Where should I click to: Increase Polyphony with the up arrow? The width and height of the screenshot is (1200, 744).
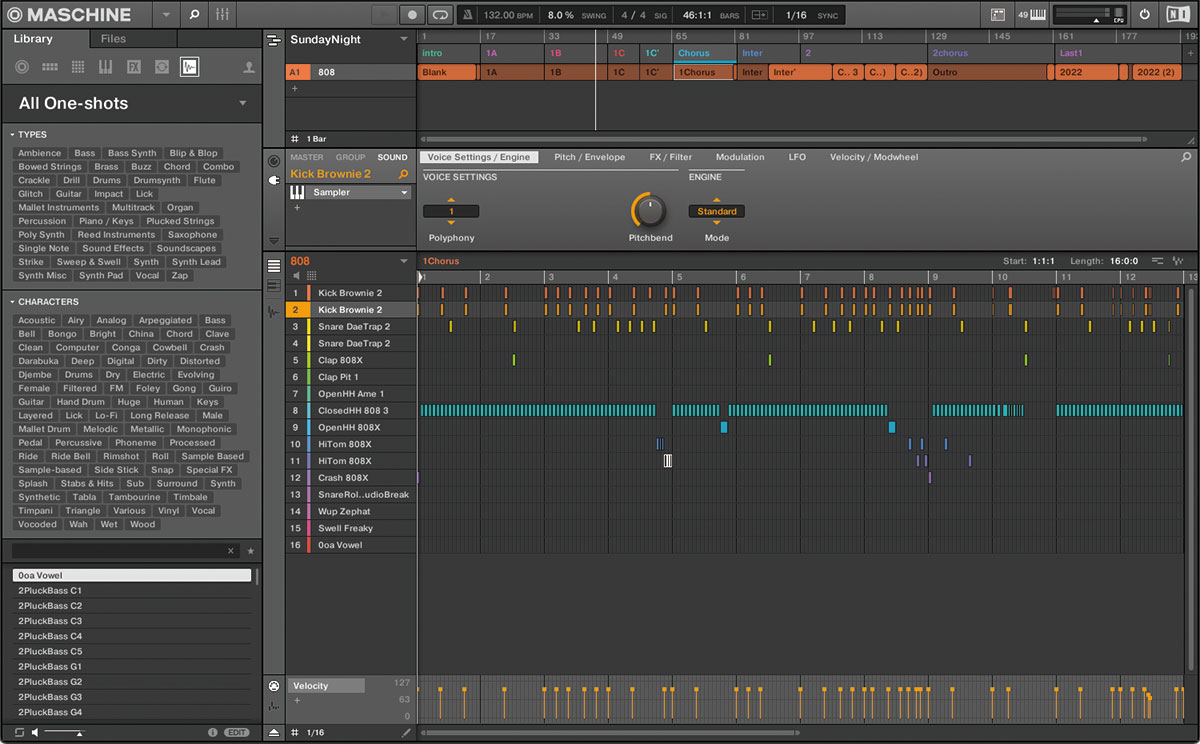pyautogui.click(x=451, y=200)
